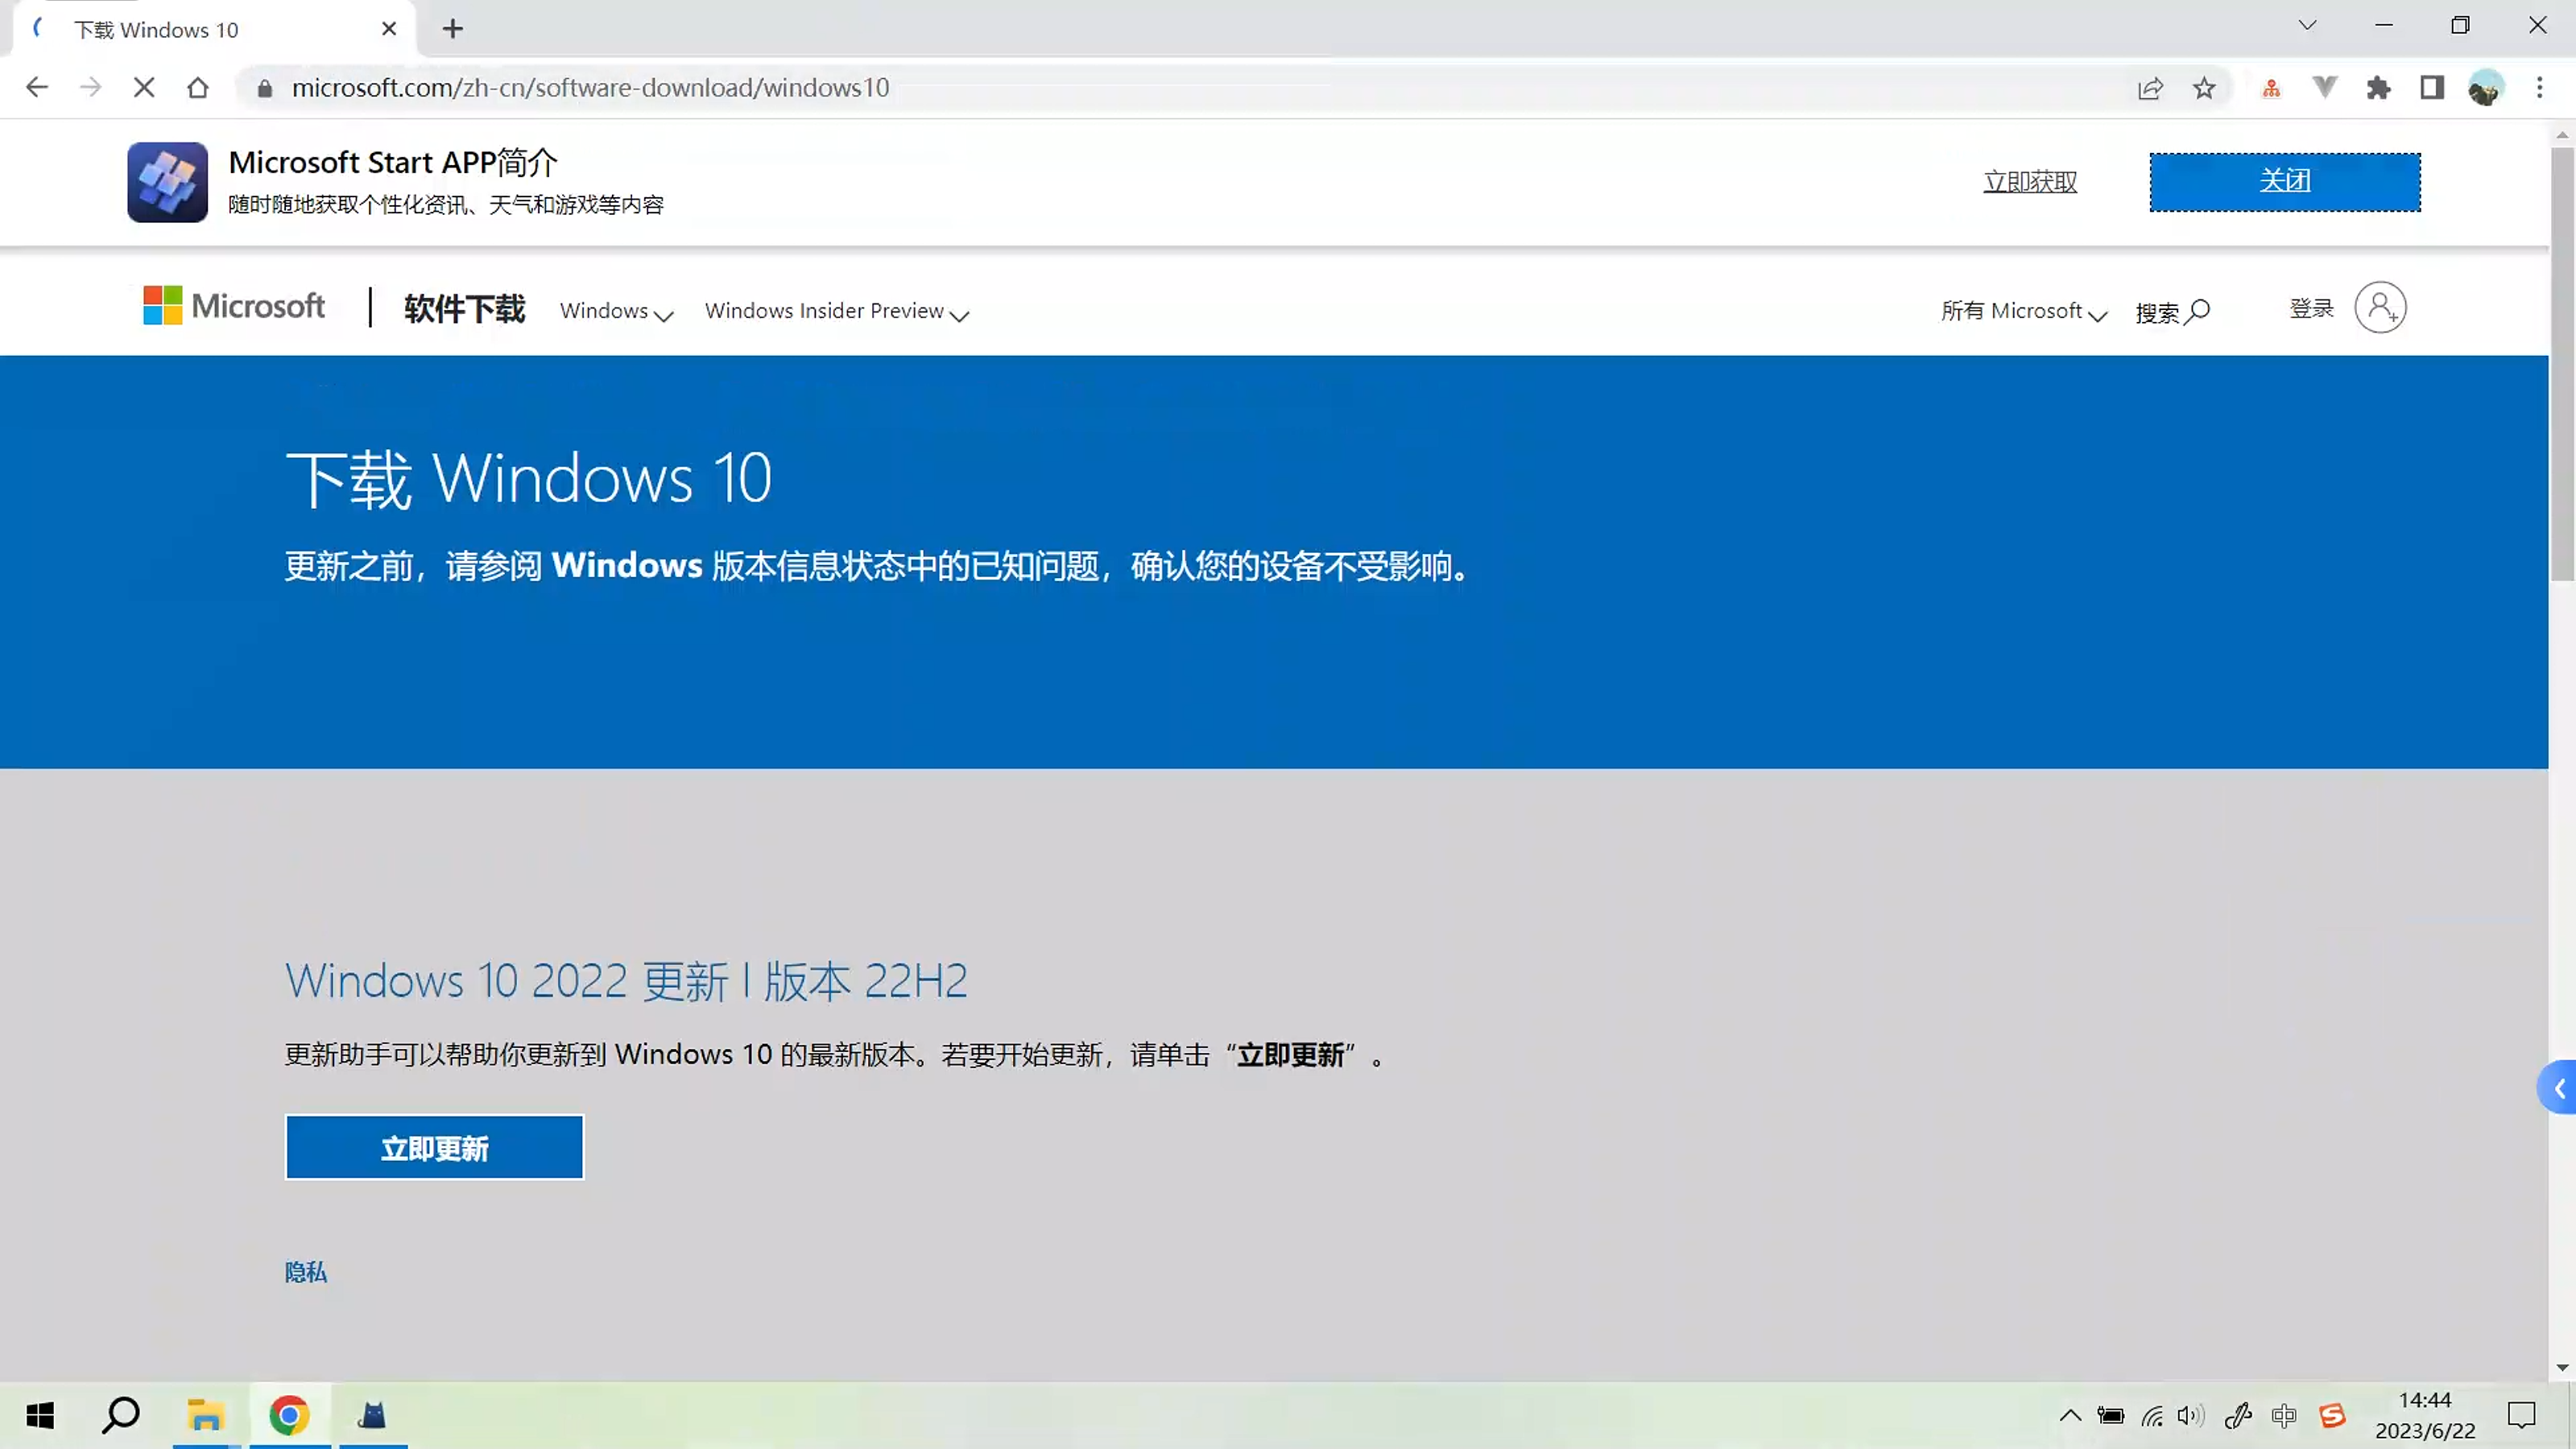Select the 下载 Windows 10 tab

coord(214,29)
